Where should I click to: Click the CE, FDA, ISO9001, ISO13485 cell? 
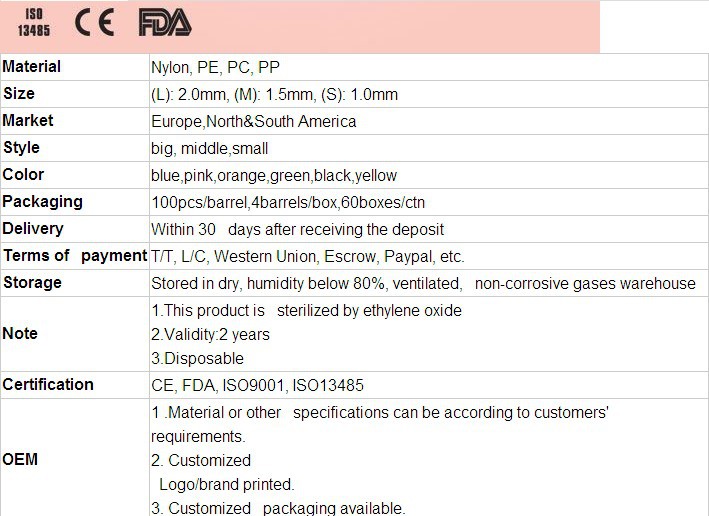pos(257,385)
